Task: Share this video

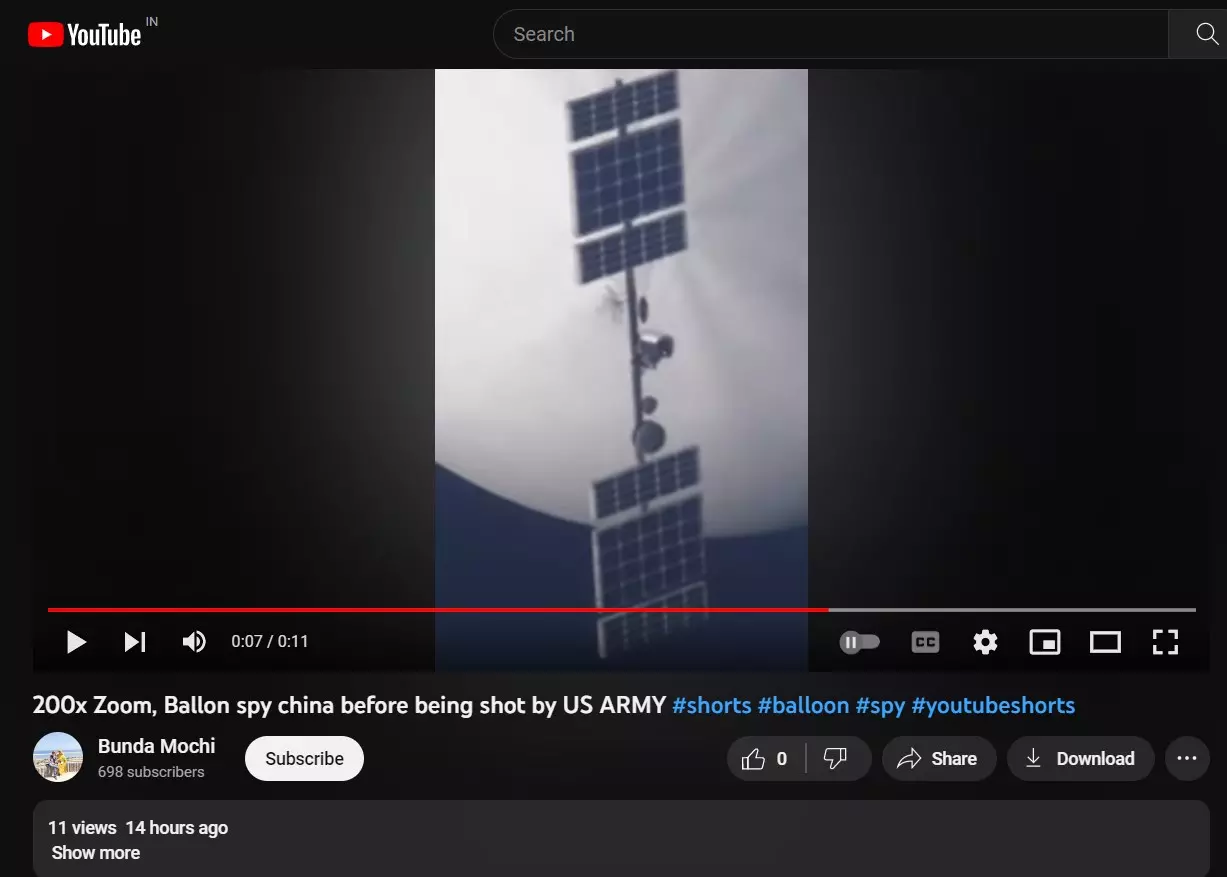Action: [938, 759]
